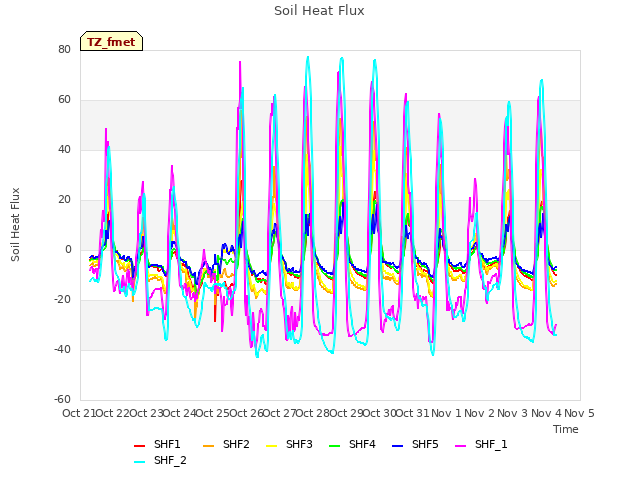Click the 60 y-axis tick label
This screenshot has height=480, width=640.
(x=64, y=100)
